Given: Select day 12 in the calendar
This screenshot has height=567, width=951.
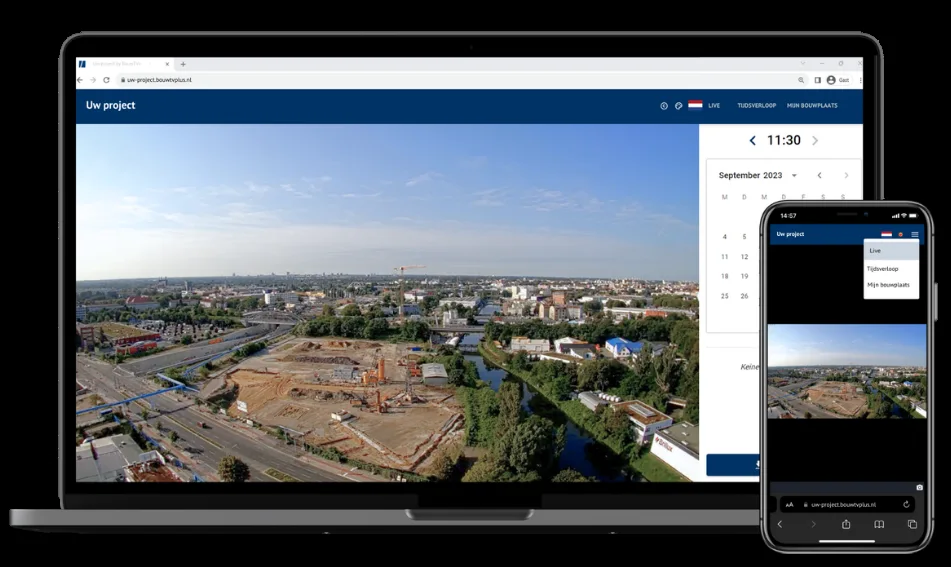Looking at the screenshot, I should (744, 257).
